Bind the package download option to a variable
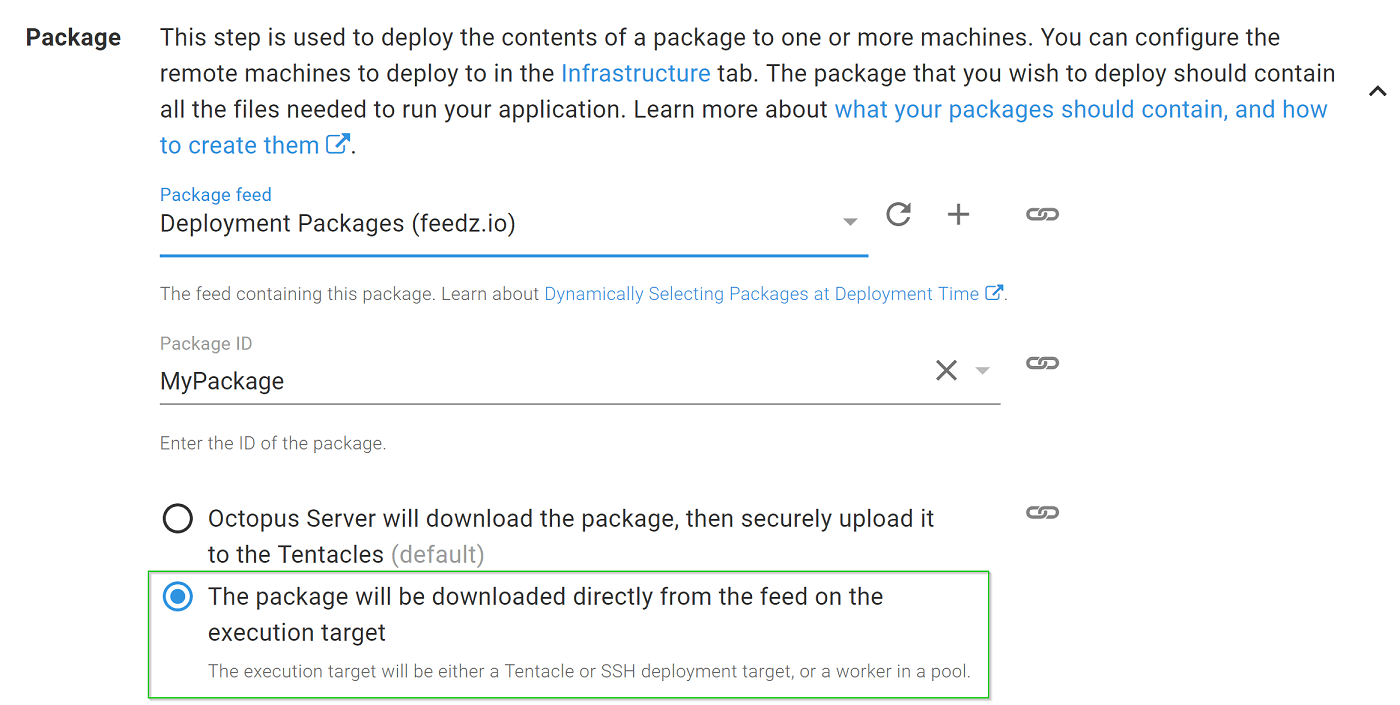This screenshot has height=705, width=1400. (1042, 512)
